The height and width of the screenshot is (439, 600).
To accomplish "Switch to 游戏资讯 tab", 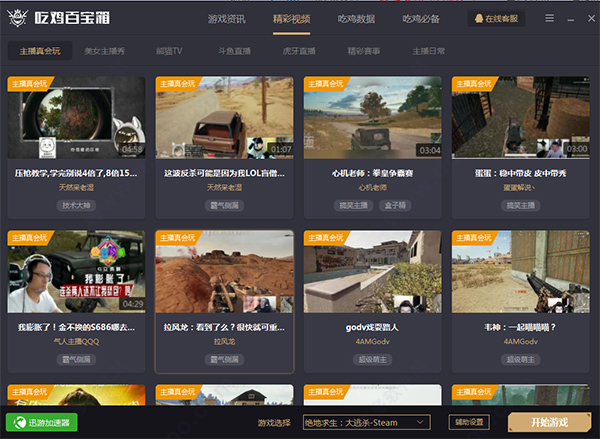I will [x=227, y=19].
